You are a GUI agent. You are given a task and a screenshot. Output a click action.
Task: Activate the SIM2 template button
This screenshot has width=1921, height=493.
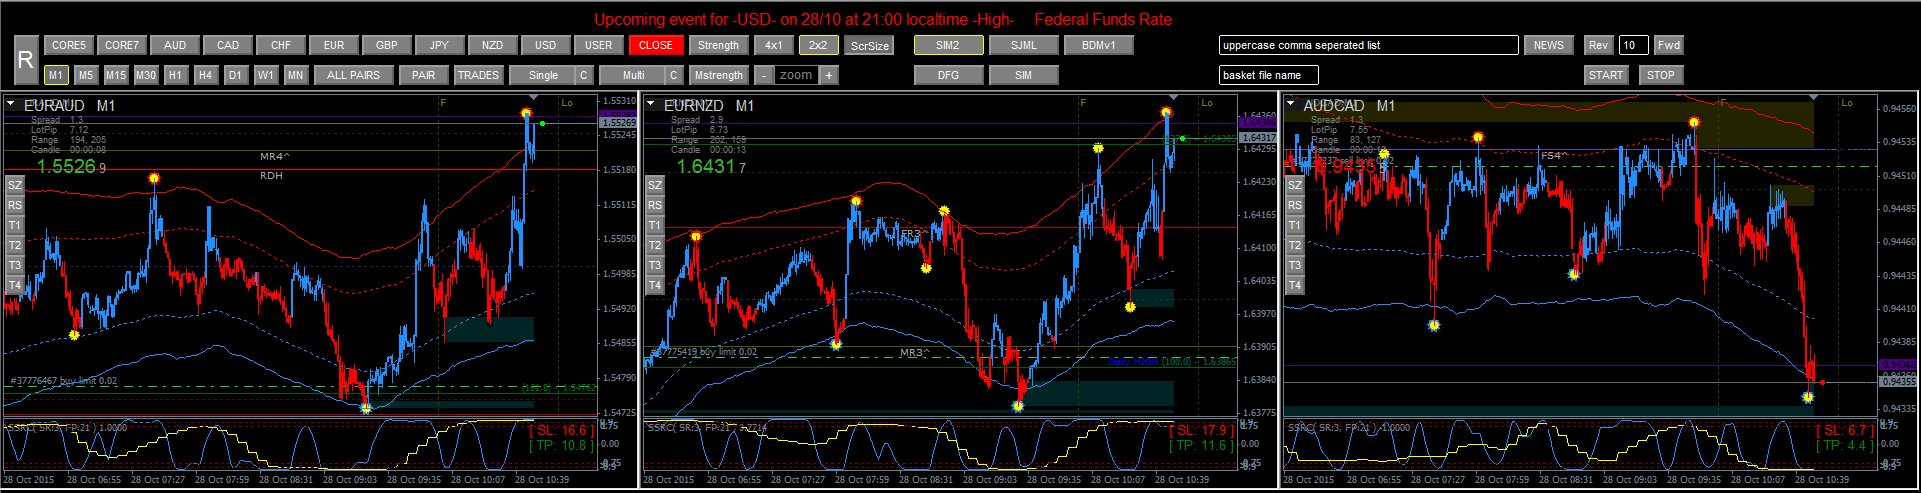(948, 45)
